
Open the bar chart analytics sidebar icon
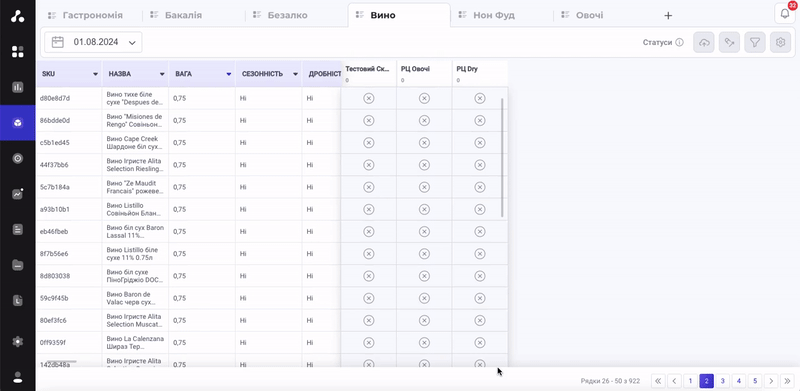(x=17, y=87)
